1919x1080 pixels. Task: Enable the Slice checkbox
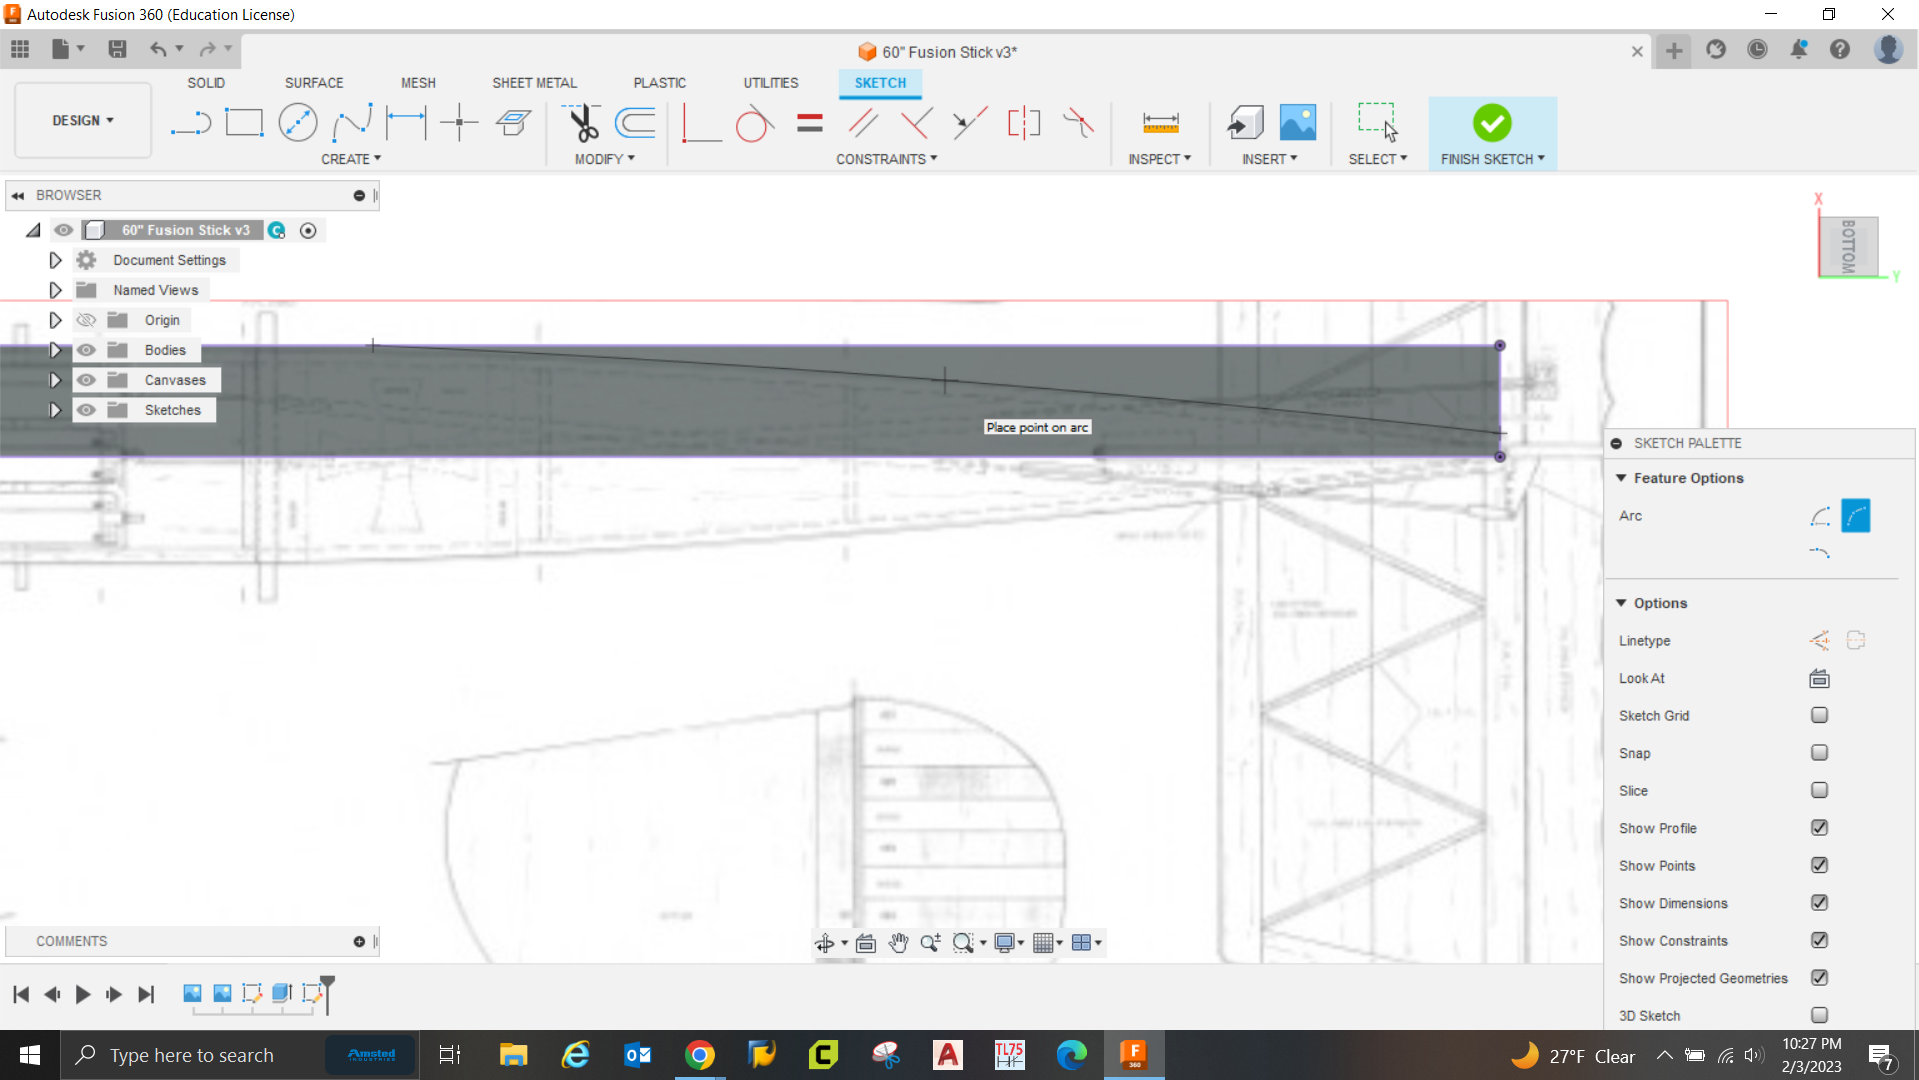click(1819, 791)
